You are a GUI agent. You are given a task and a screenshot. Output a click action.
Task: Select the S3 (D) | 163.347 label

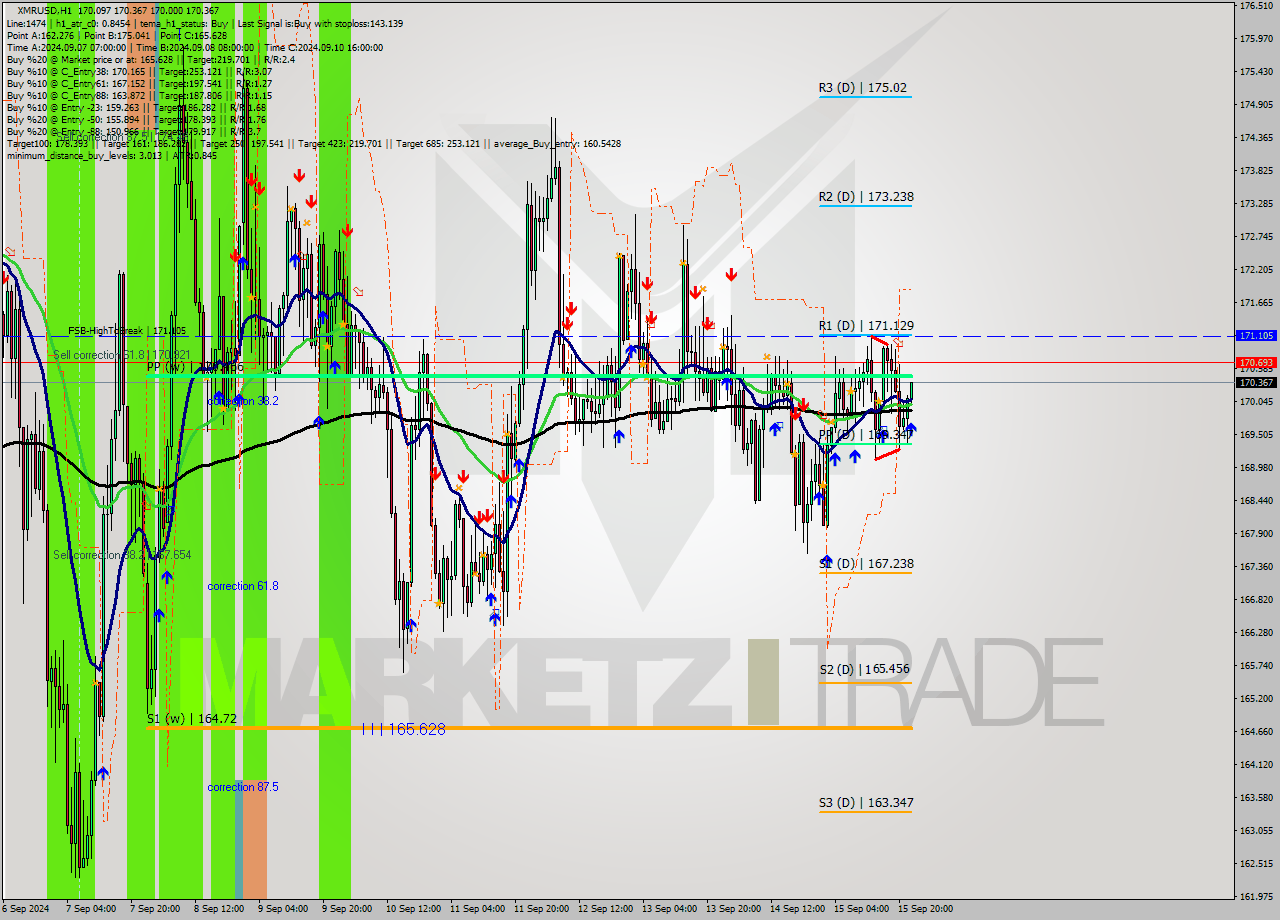(x=866, y=803)
